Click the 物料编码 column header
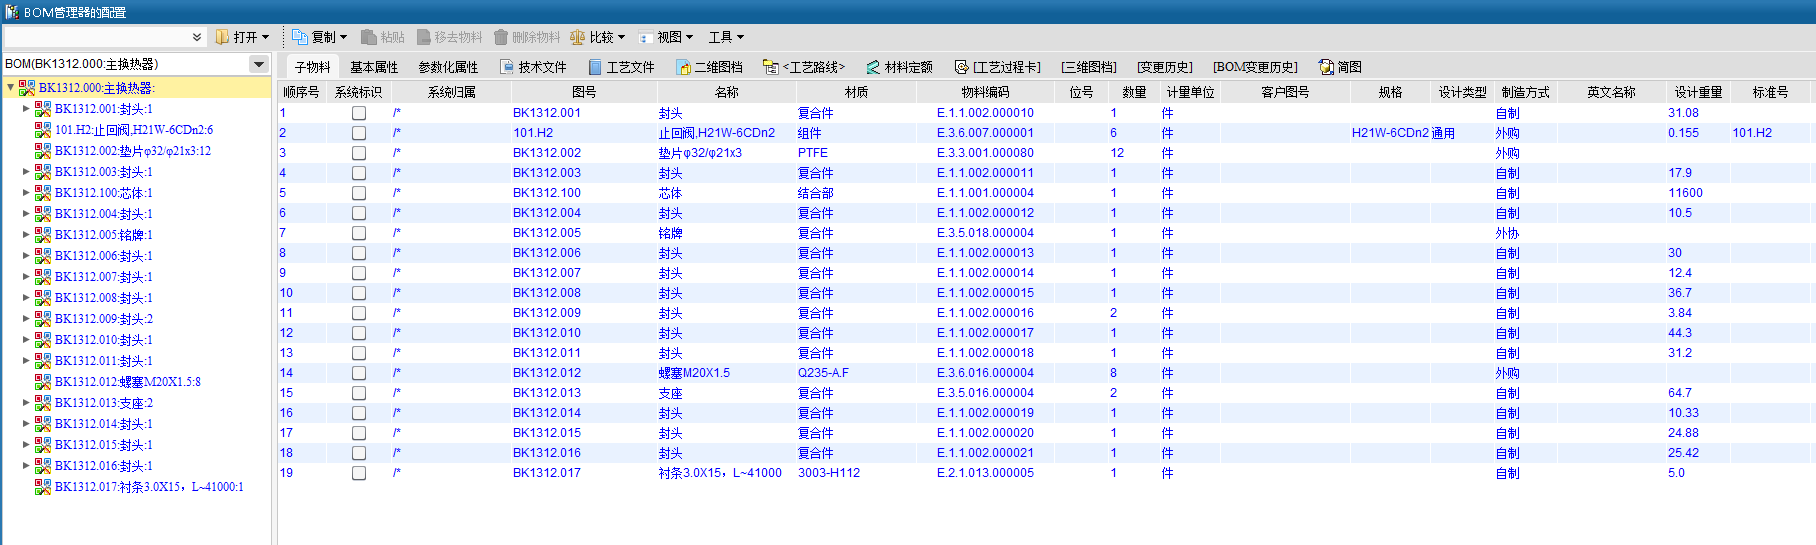The height and width of the screenshot is (545, 1816). point(985,92)
